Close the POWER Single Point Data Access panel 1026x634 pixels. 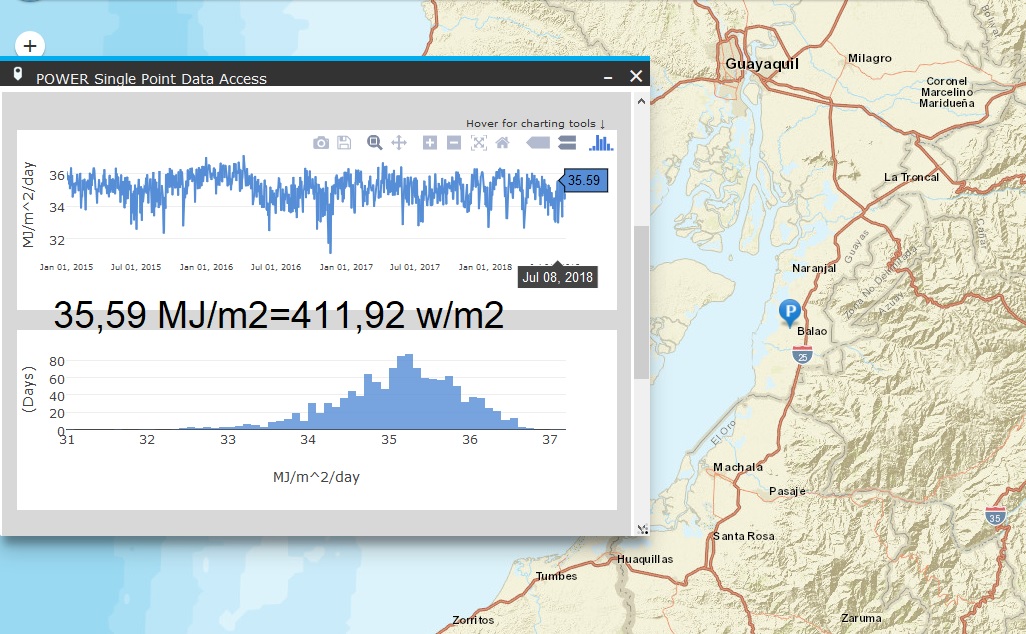click(636, 76)
